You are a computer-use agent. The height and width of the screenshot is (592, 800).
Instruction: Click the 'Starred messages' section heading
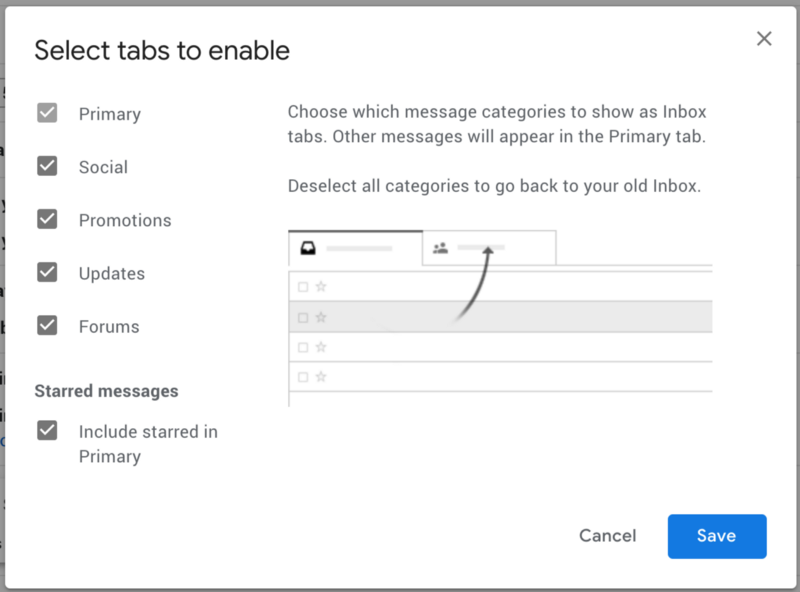[x=106, y=391]
